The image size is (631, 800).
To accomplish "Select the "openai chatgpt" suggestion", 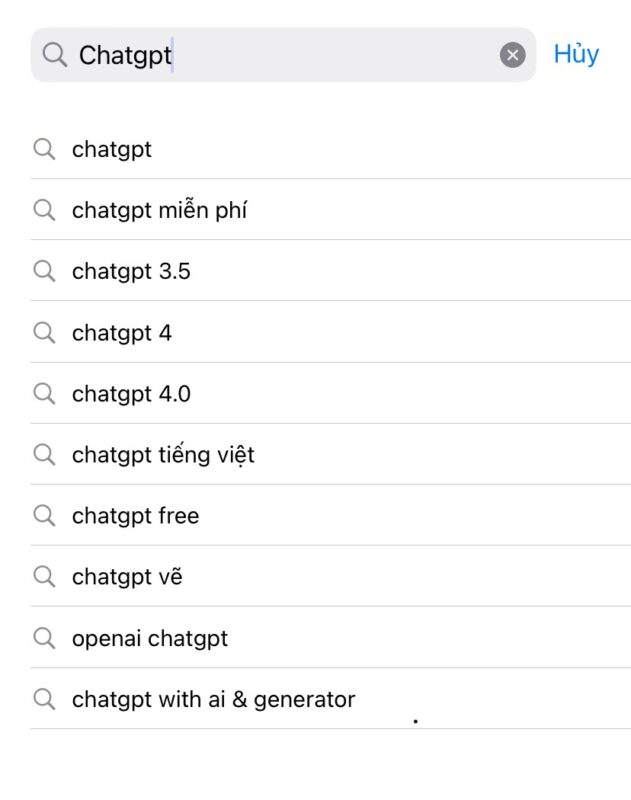I will (x=150, y=638).
